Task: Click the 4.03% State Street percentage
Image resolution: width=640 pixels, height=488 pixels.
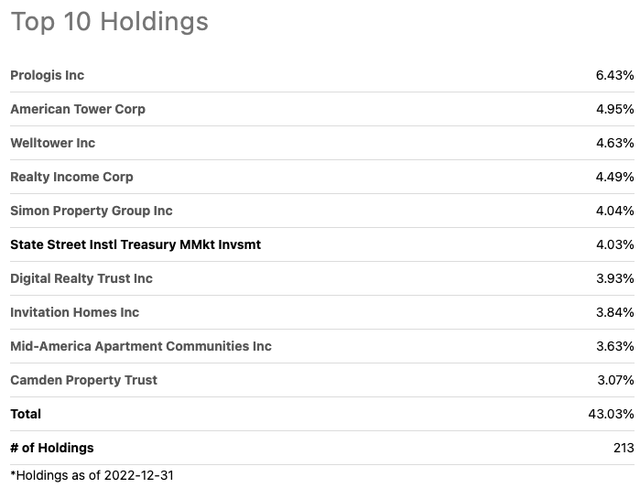Action: (615, 245)
